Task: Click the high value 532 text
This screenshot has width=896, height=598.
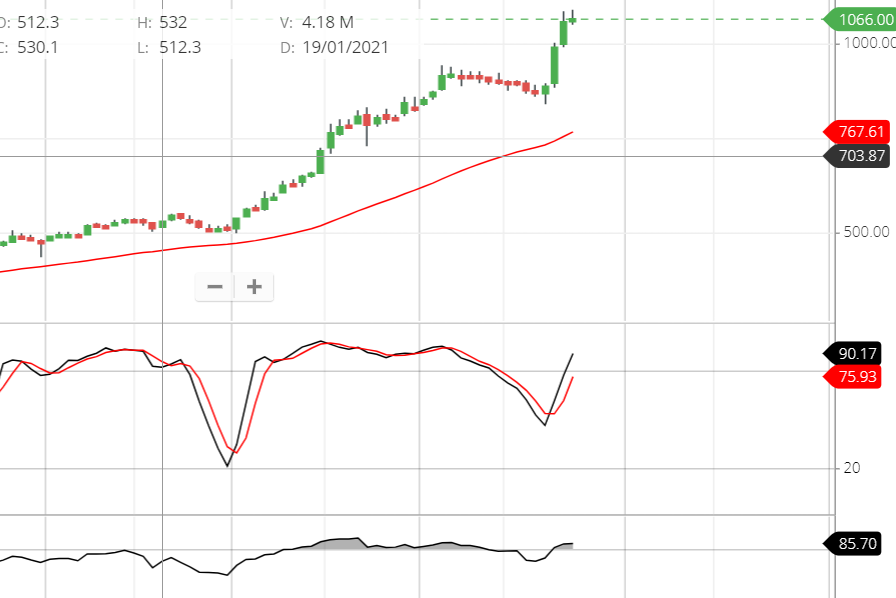Action: (173, 22)
